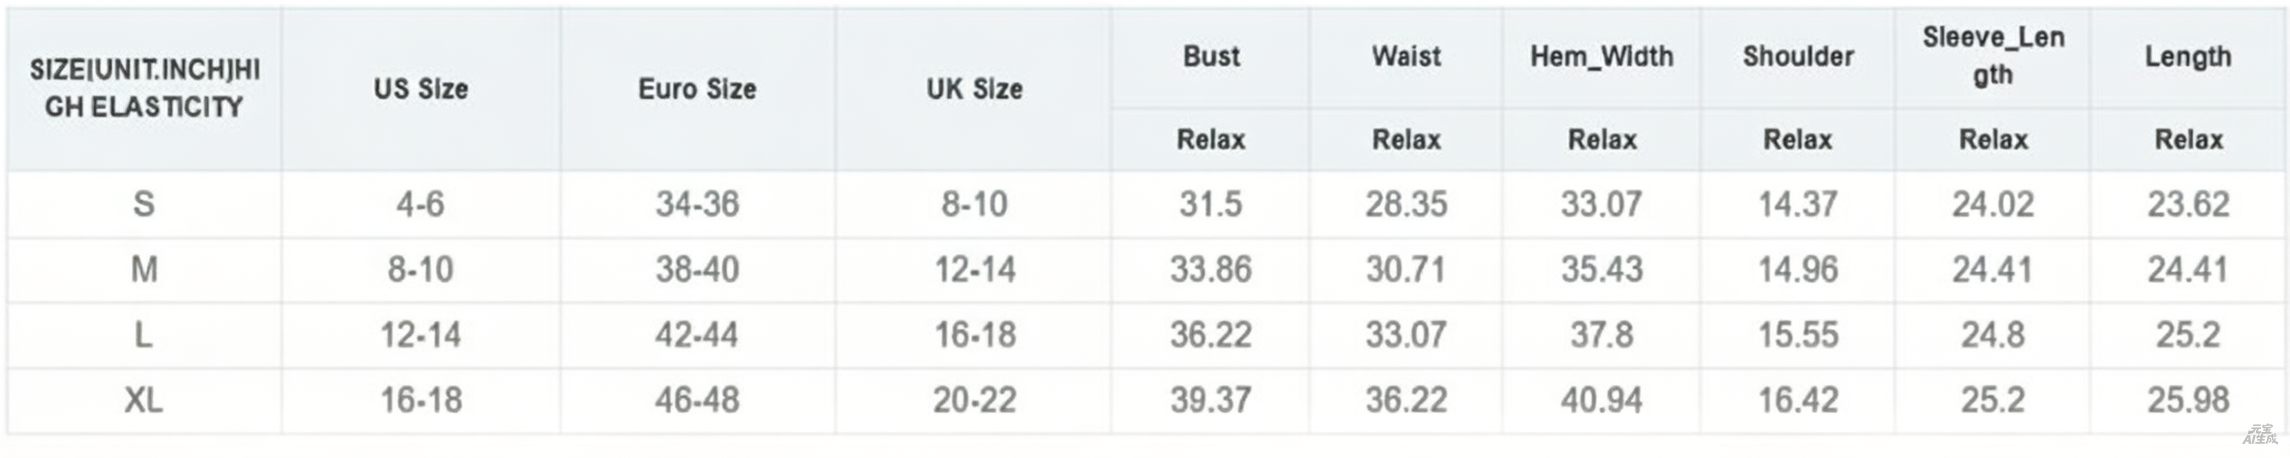Click the Bust column header
This screenshot has width=2290, height=458.
[x=1211, y=56]
